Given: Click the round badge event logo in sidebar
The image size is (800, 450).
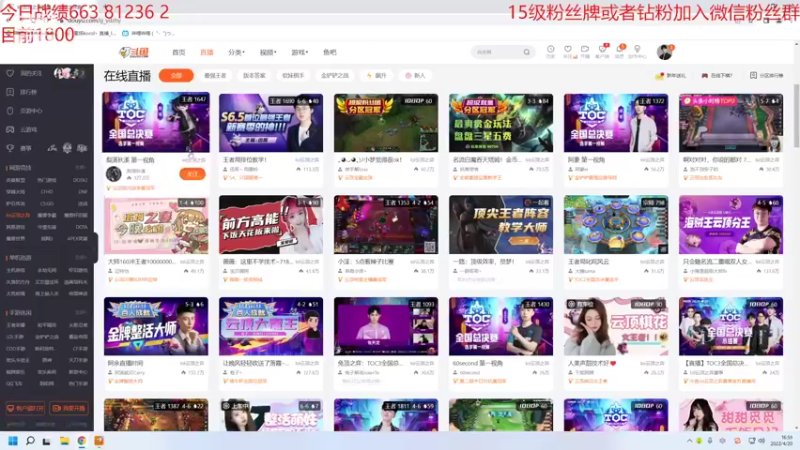Looking at the screenshot, I should pyautogui.click(x=67, y=148).
